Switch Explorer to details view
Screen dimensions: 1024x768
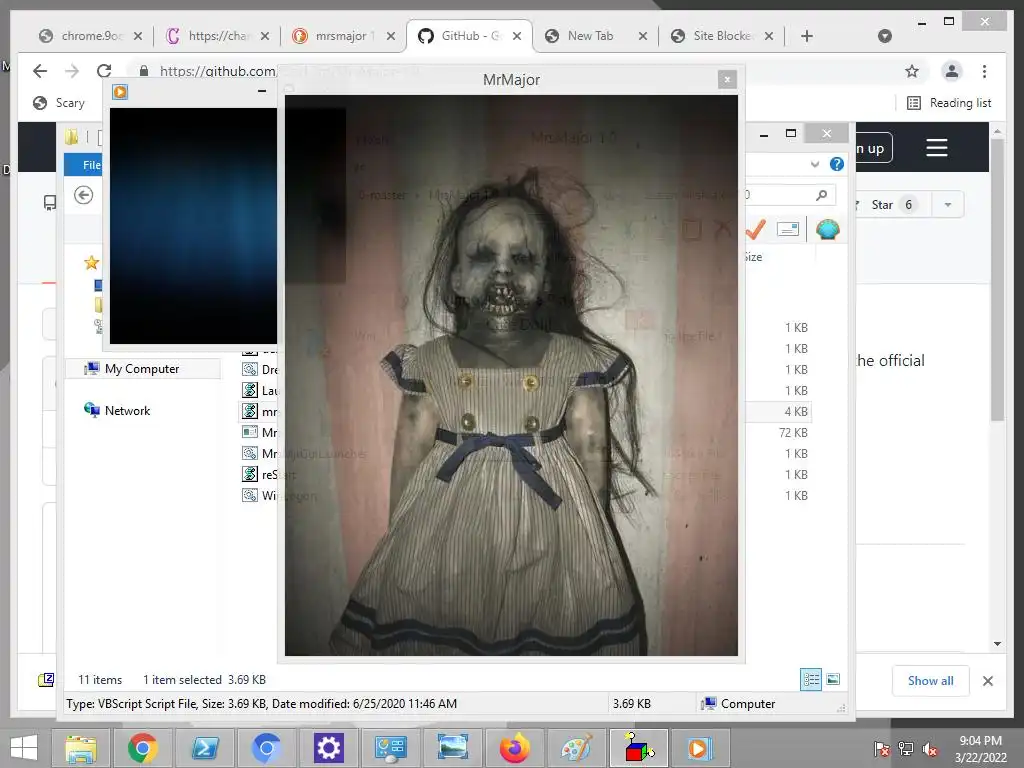(x=811, y=679)
